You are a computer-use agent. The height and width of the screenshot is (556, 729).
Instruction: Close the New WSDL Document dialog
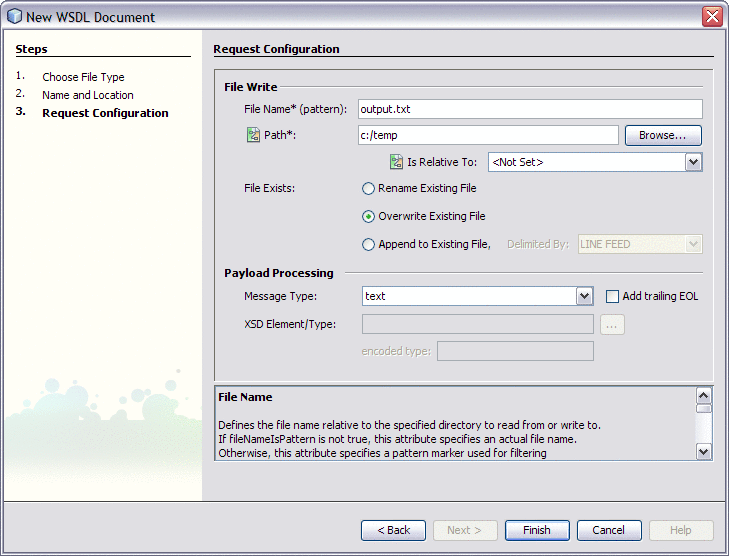(712, 17)
